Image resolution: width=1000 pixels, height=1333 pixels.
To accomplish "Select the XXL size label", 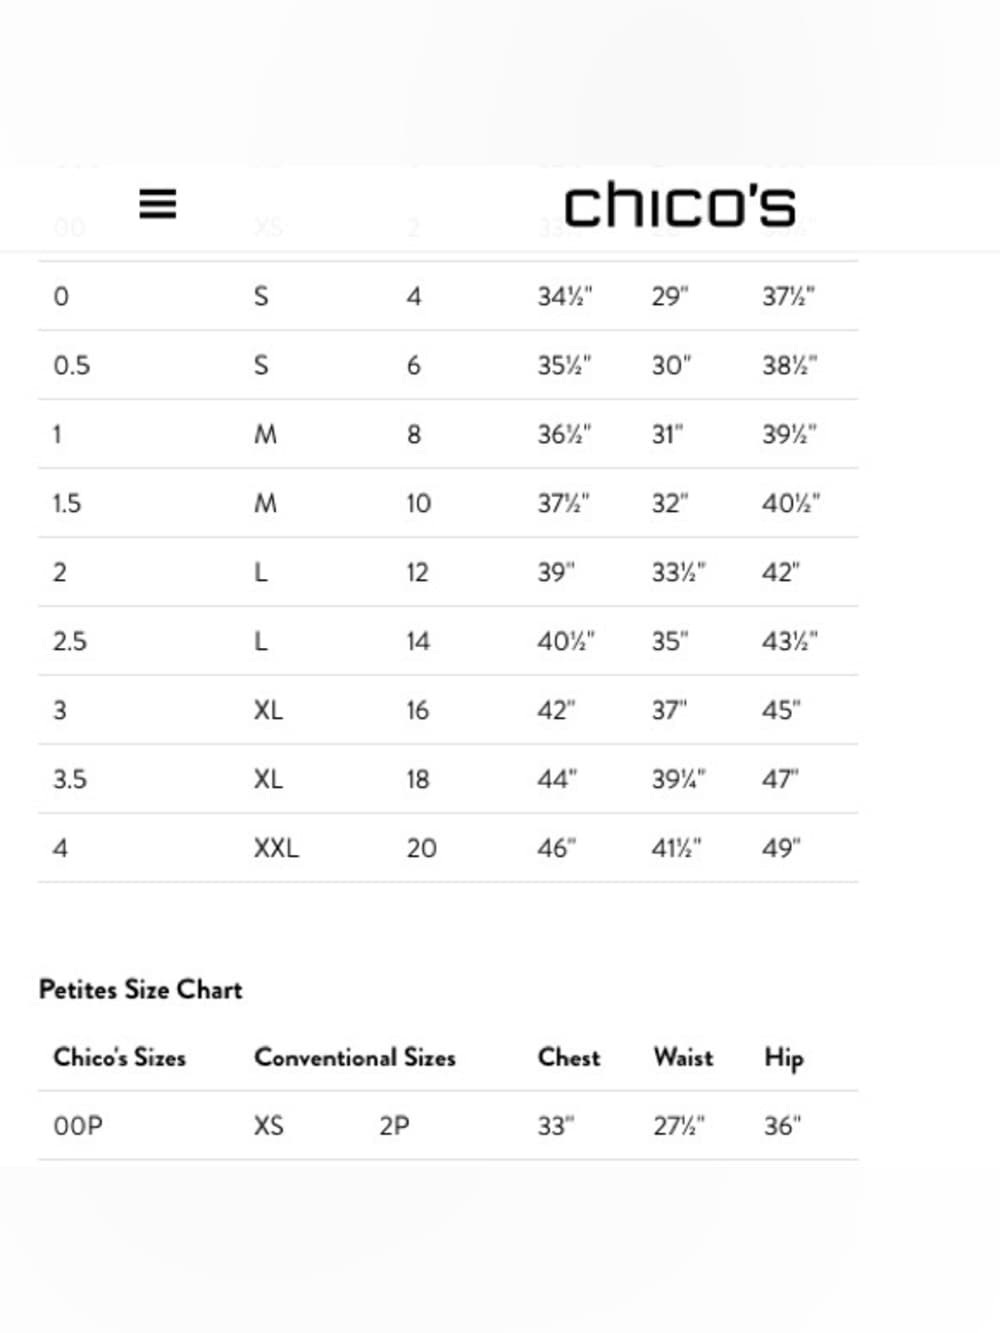I will click(276, 848).
